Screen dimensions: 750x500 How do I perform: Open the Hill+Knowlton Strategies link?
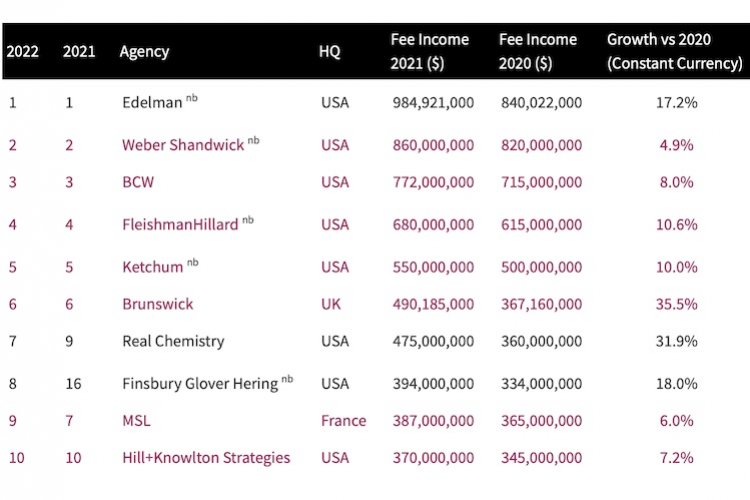206,458
